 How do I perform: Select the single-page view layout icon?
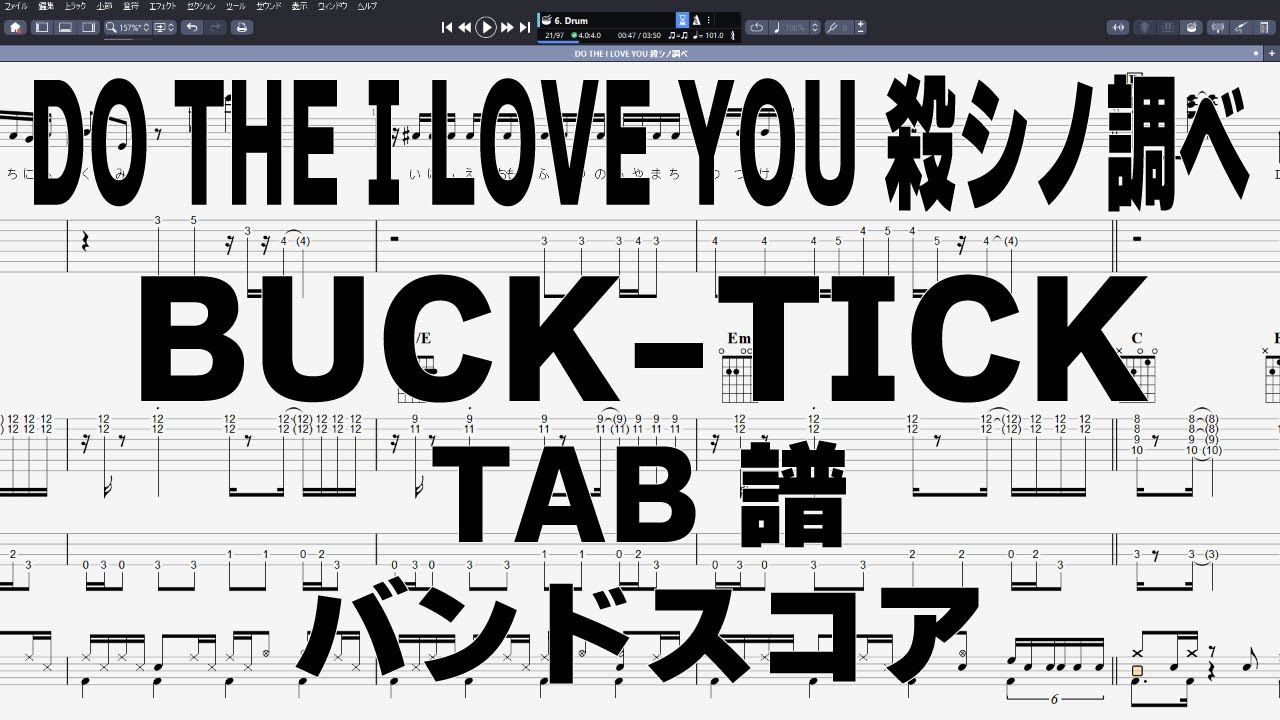click(42, 27)
